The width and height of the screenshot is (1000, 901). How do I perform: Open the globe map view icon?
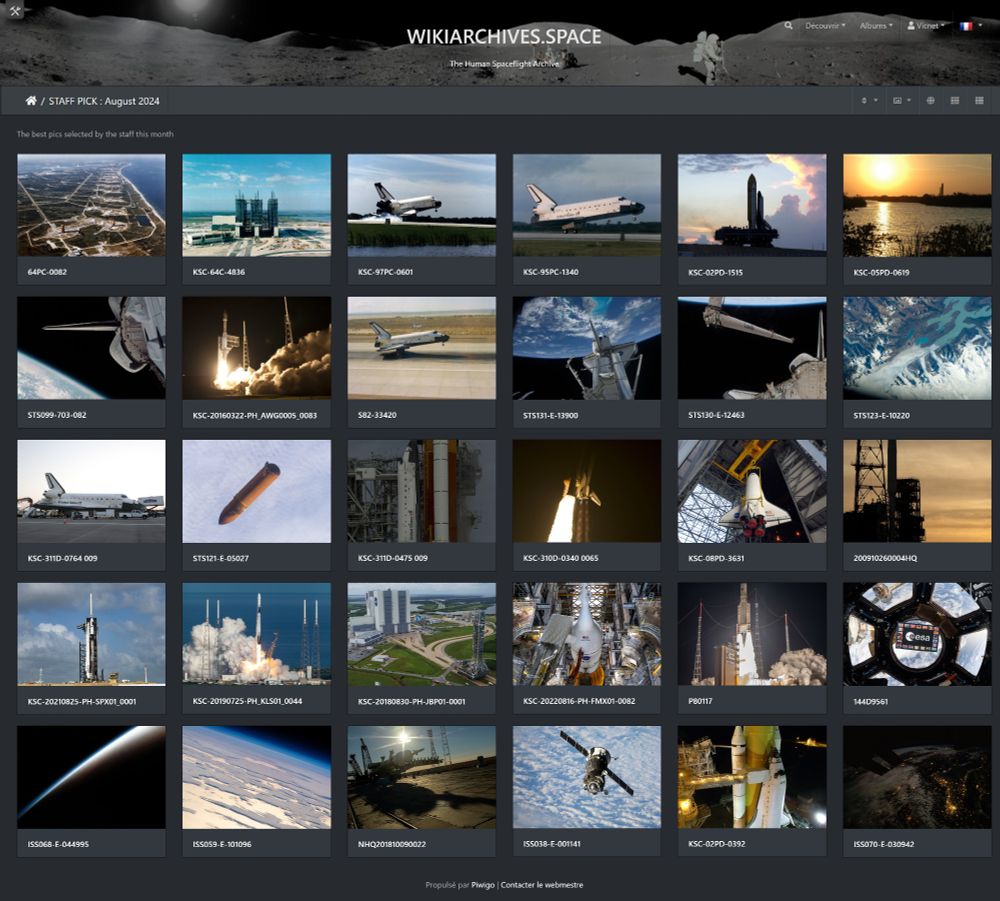tap(930, 101)
